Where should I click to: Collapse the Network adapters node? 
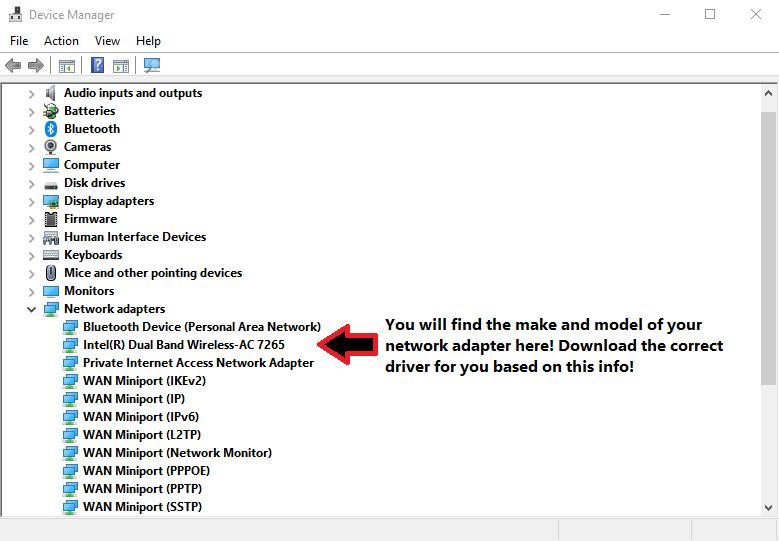coord(31,309)
